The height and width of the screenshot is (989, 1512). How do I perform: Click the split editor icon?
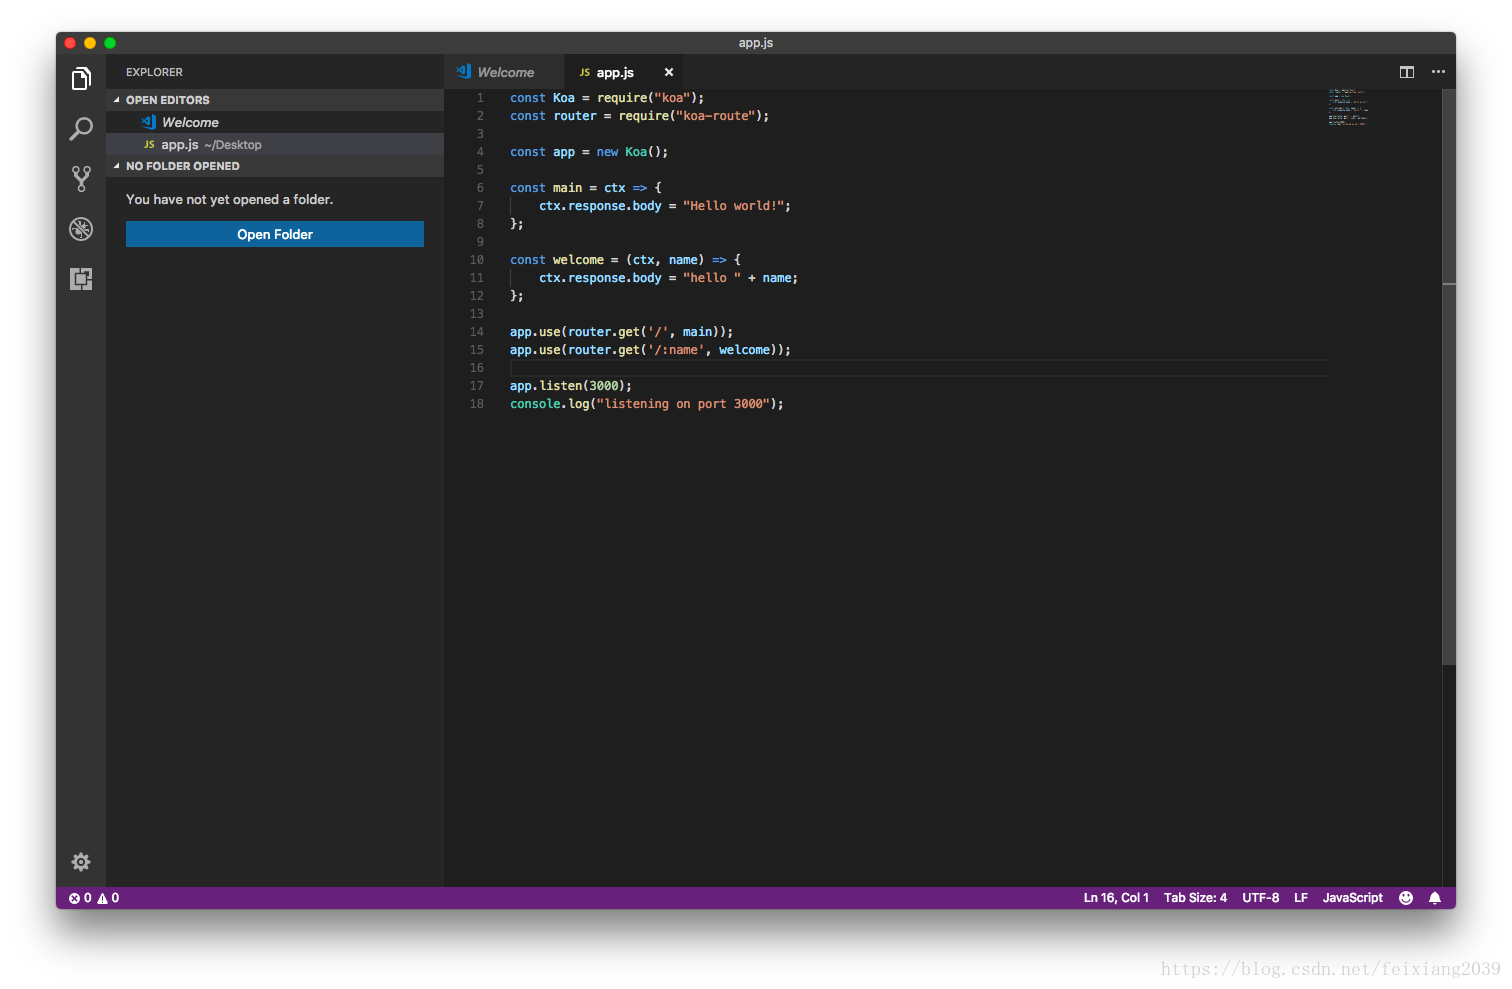pos(1407,72)
